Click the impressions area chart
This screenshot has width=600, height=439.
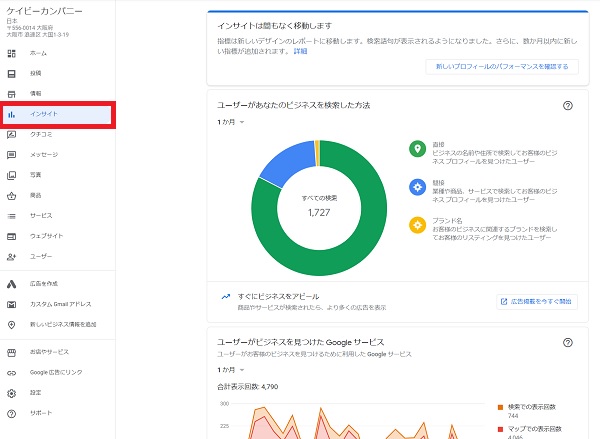[352, 421]
